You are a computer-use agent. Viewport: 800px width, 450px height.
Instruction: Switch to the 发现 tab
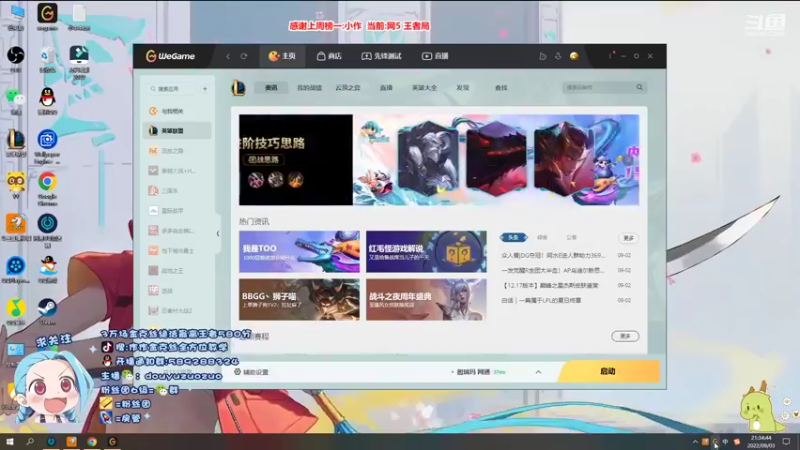[x=463, y=88]
